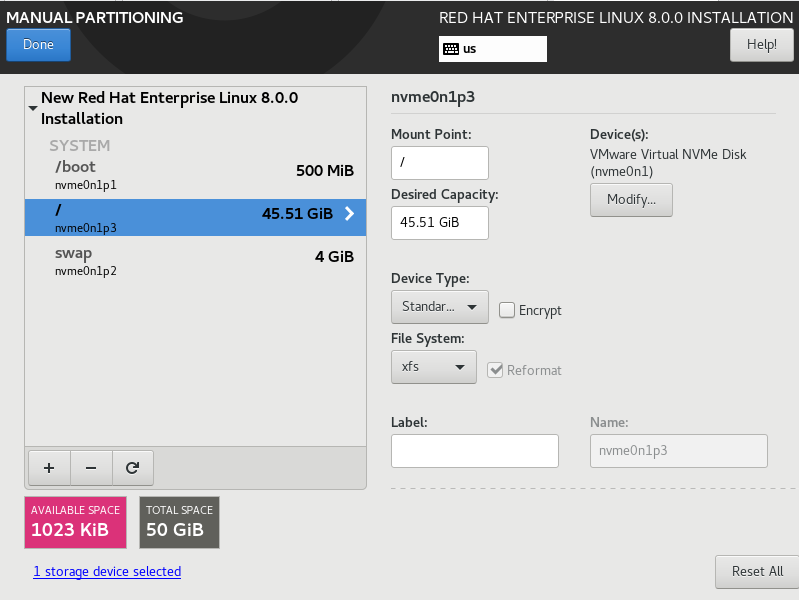Viewport: 799px width, 600px height.
Task: Click the chevron arrow on the root partition row
Action: (x=349, y=214)
